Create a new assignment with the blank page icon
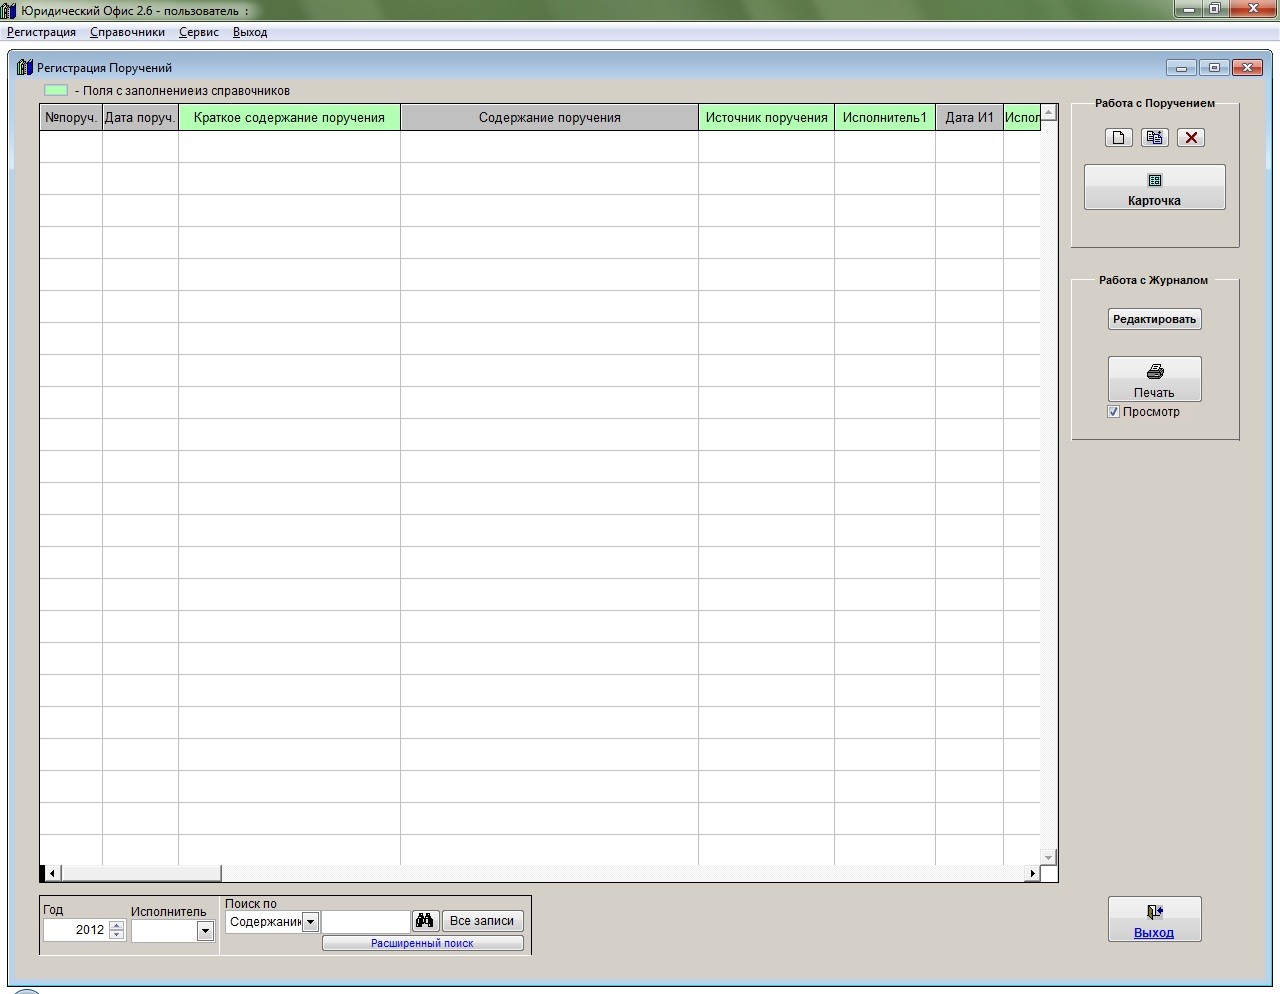 point(1118,138)
